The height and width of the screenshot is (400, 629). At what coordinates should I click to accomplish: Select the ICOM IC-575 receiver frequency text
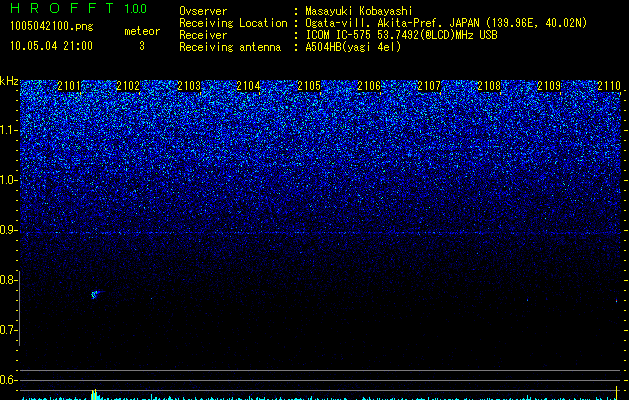[x=401, y=35]
